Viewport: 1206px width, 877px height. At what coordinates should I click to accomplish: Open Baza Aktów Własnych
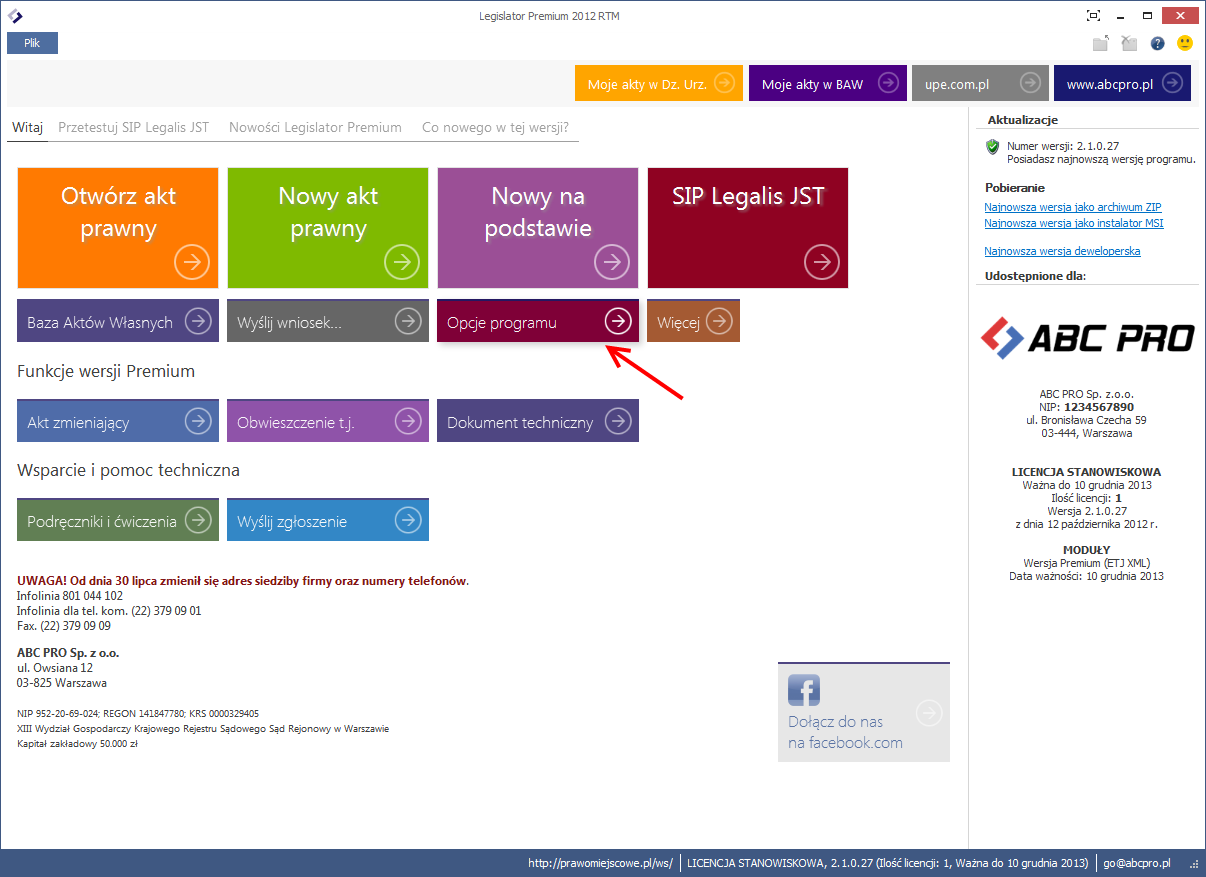pyautogui.click(x=118, y=321)
